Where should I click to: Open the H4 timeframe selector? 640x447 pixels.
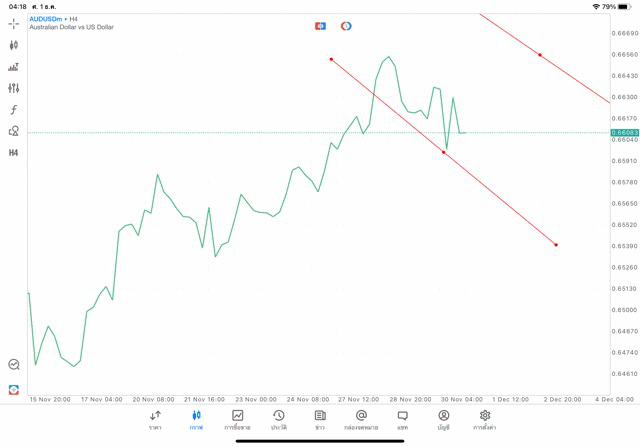tap(13, 153)
